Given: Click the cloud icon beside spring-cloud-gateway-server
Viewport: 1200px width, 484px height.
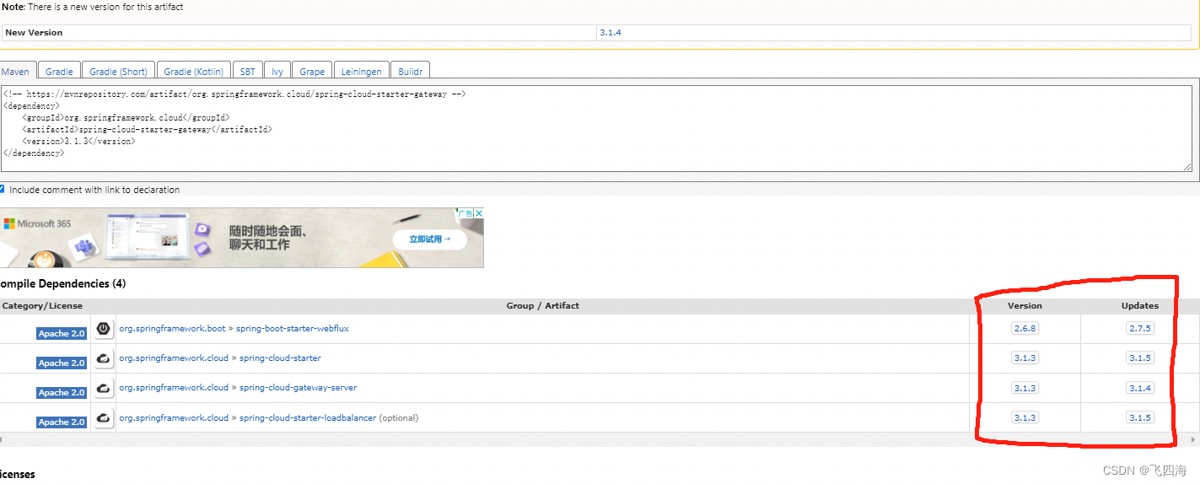Looking at the screenshot, I should (103, 388).
